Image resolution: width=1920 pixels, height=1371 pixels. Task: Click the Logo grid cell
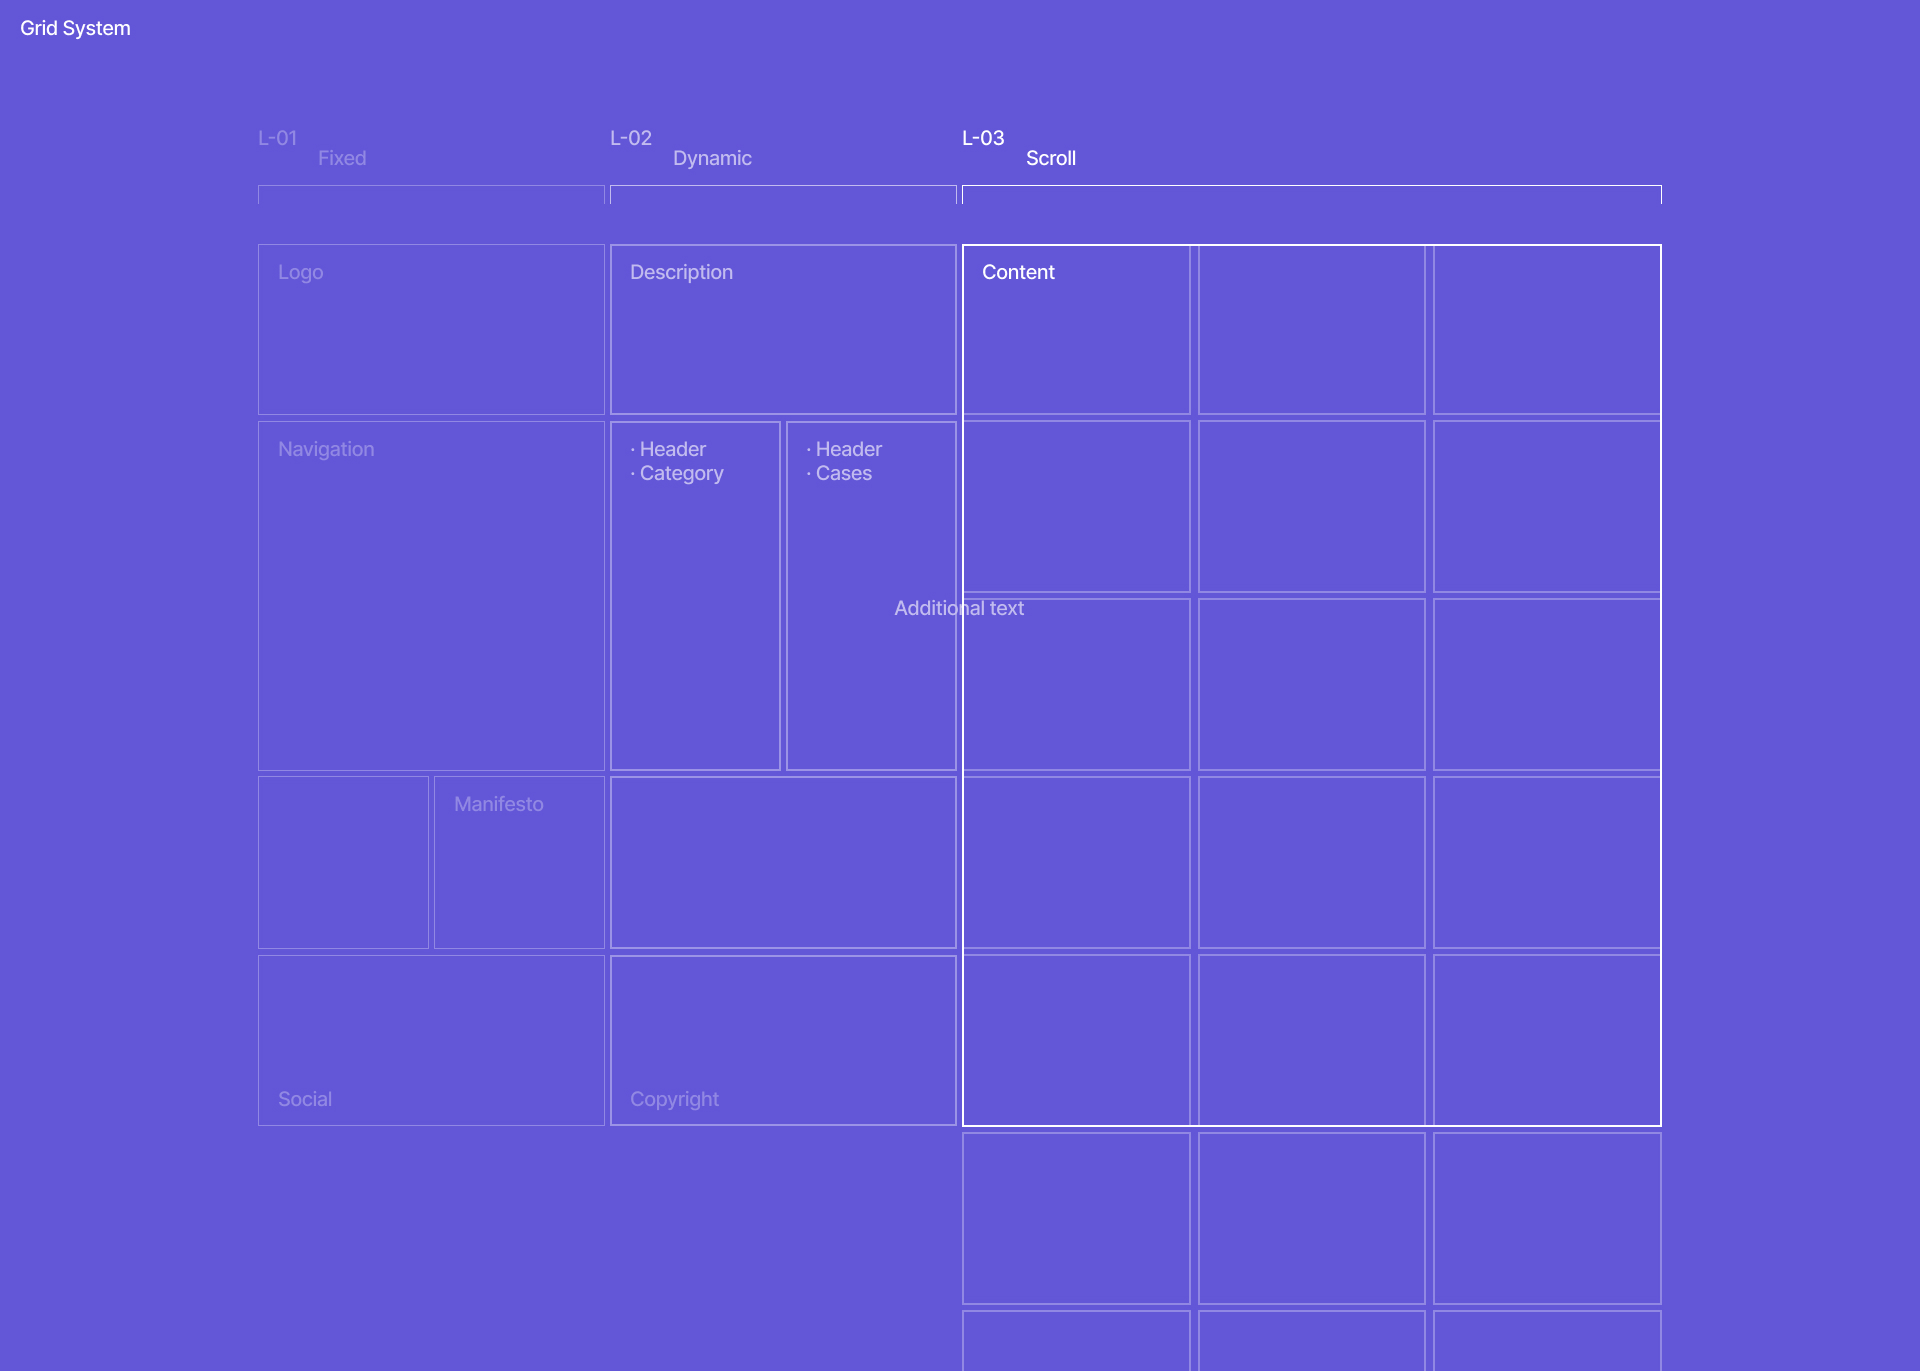point(431,329)
